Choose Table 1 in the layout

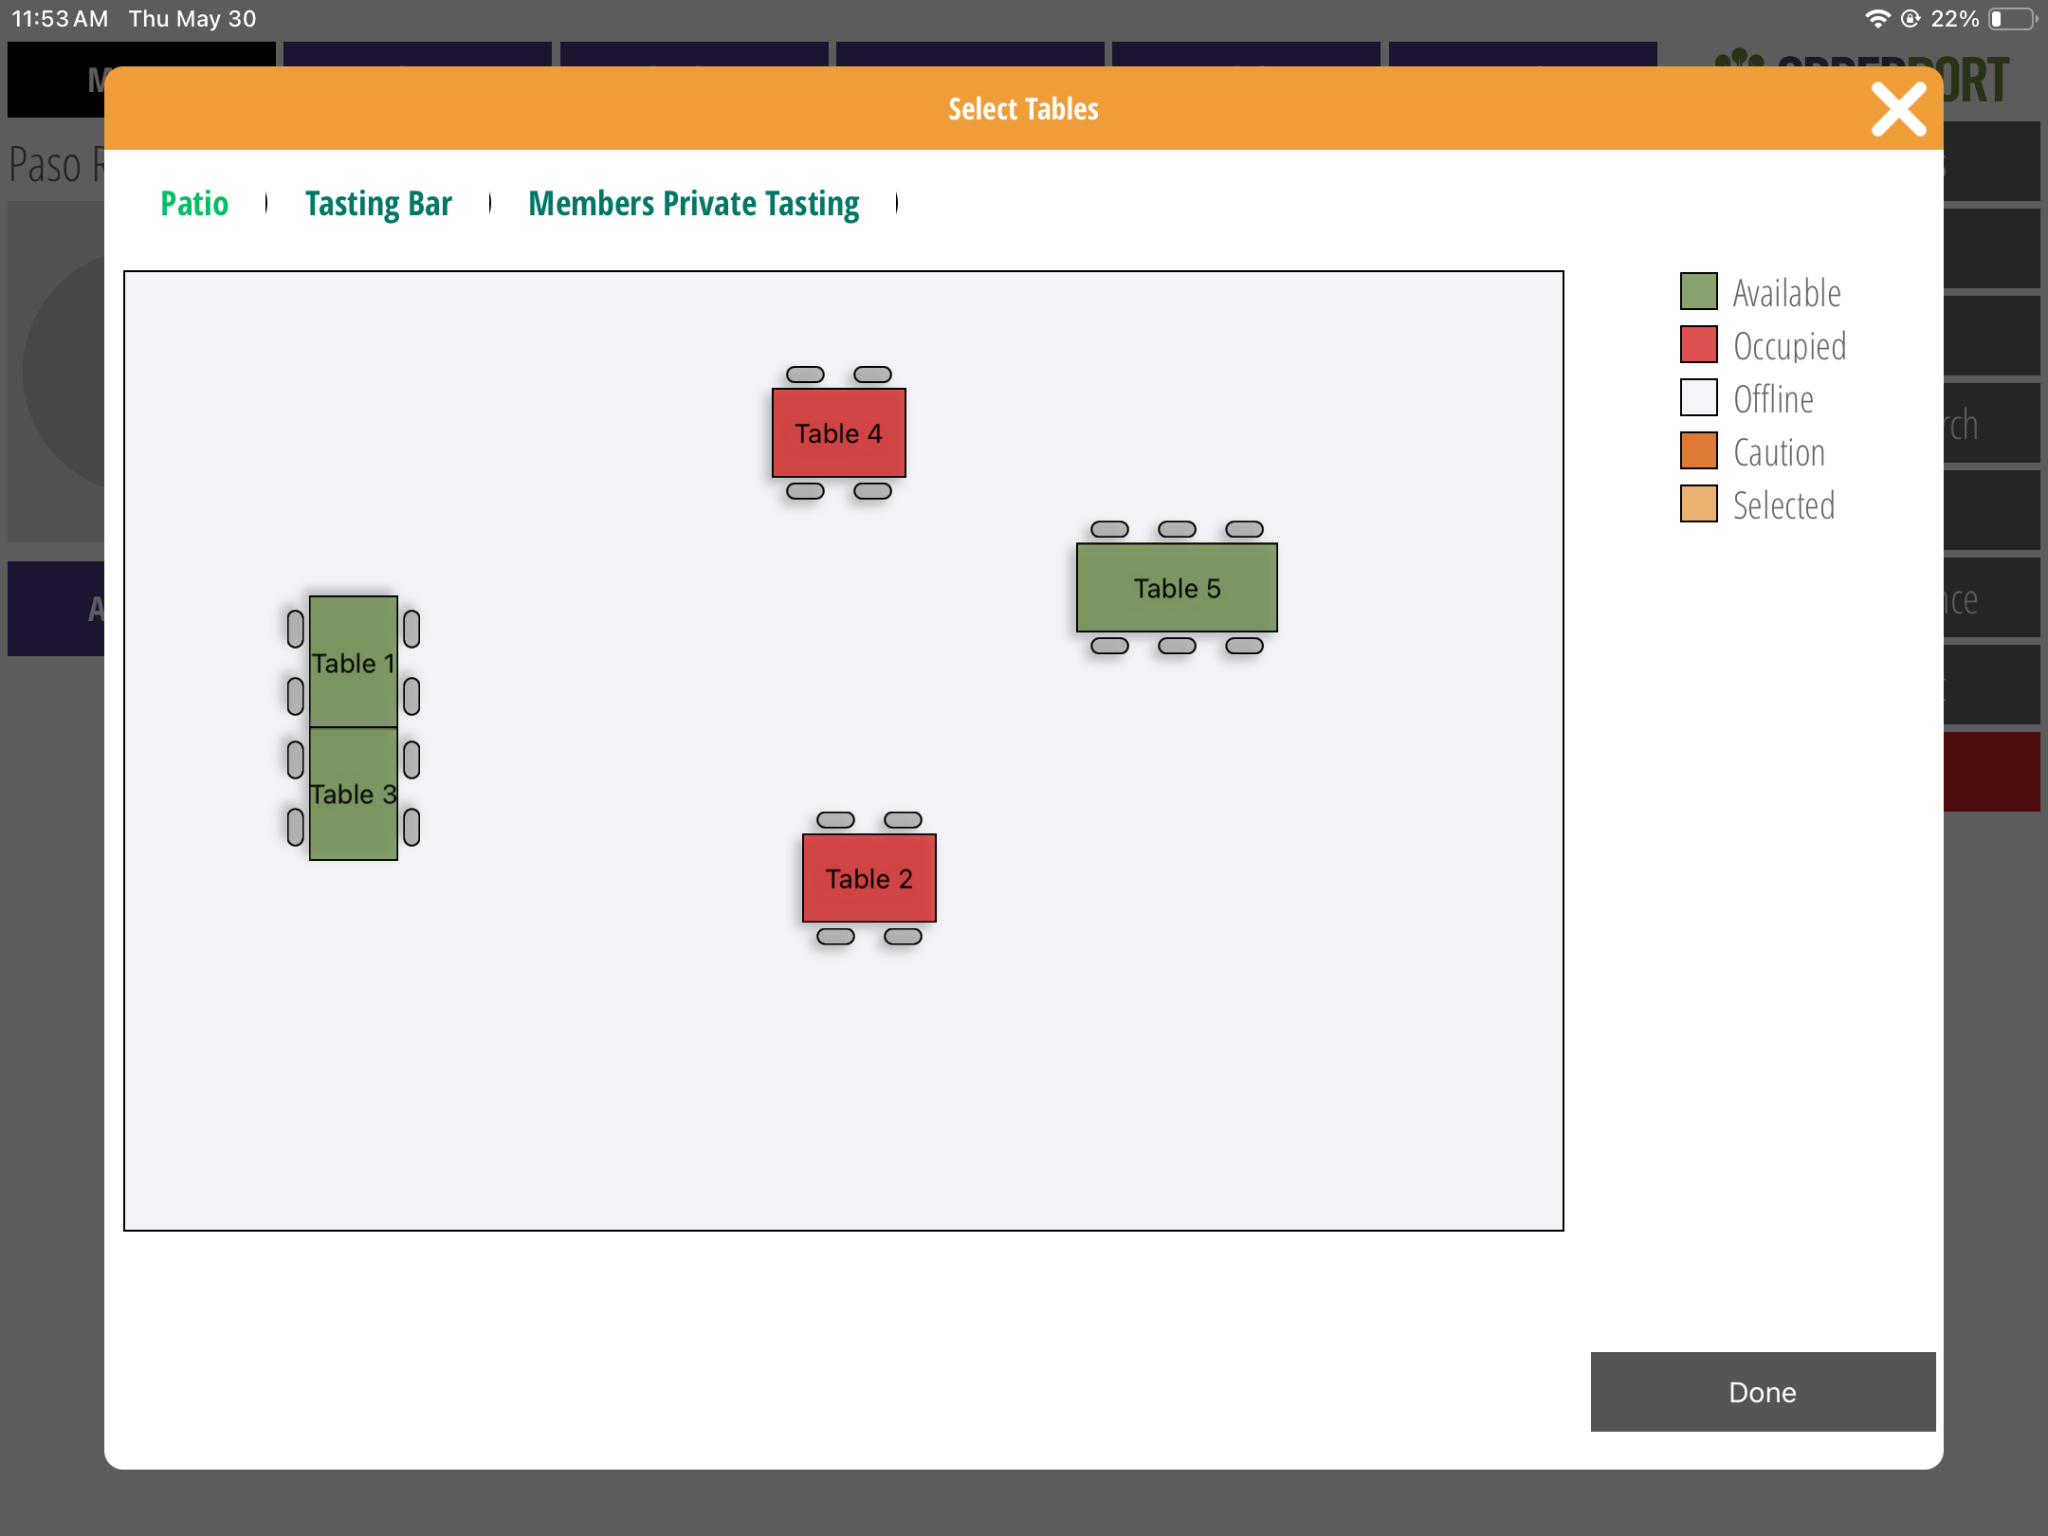[352, 662]
